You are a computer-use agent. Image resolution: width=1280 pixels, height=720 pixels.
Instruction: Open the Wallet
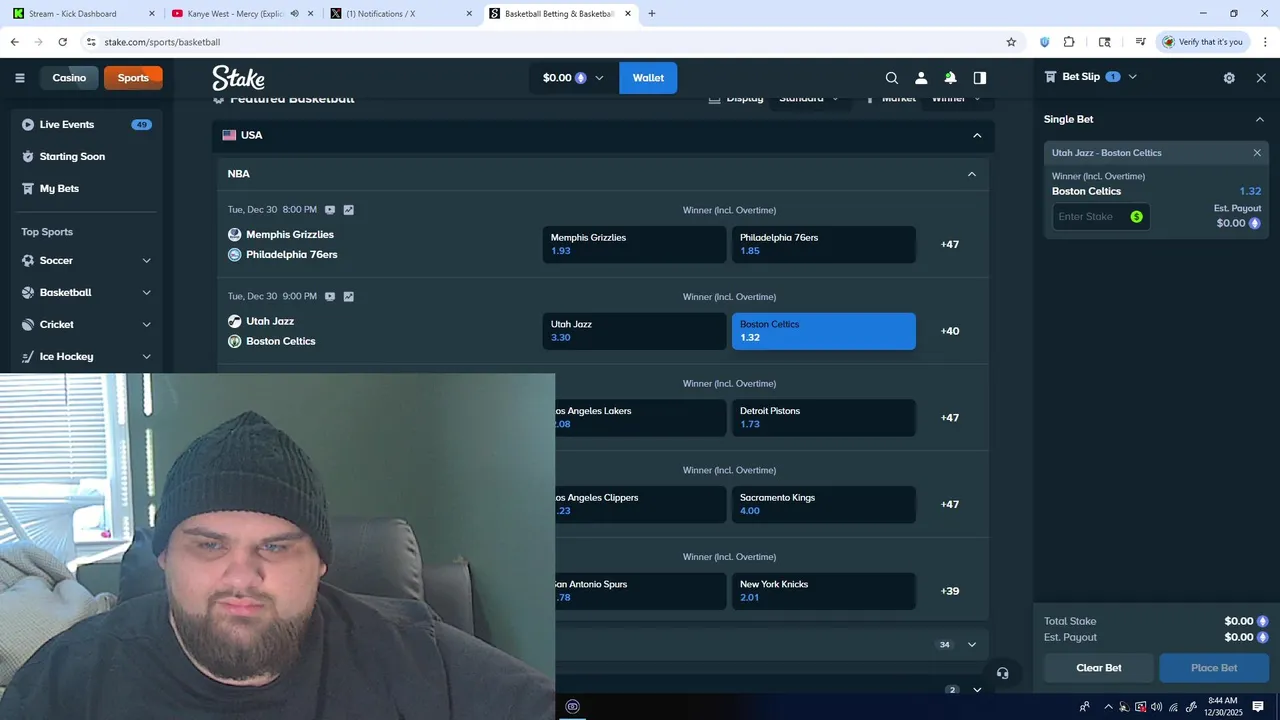coord(648,78)
